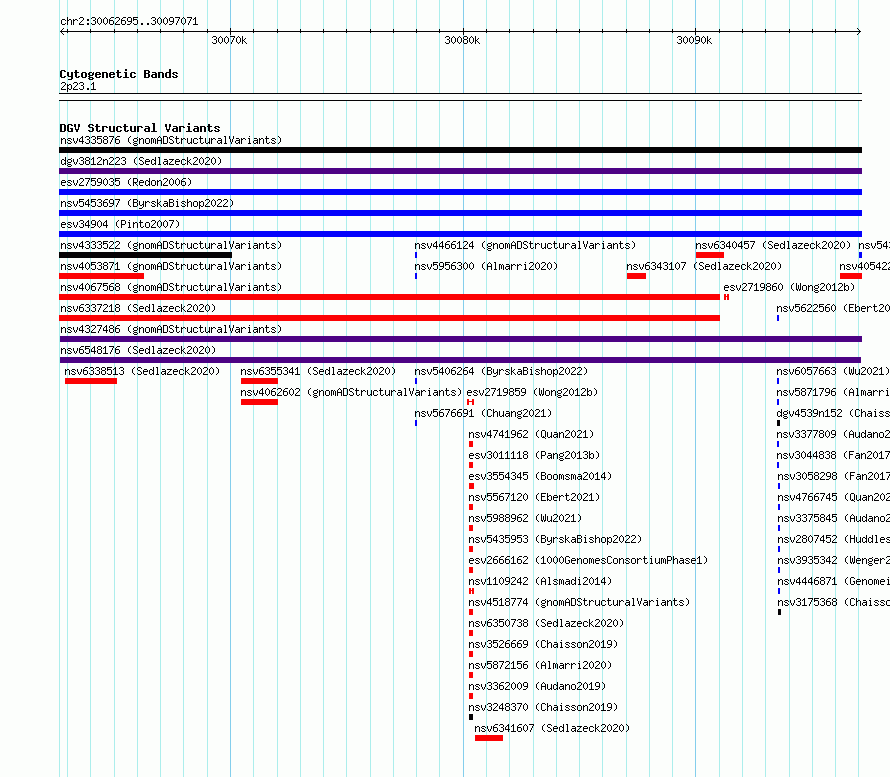Select nsv4327486 gnomADStructuralVariants label
Image resolution: width=890 pixels, height=777 pixels.
(x=171, y=329)
